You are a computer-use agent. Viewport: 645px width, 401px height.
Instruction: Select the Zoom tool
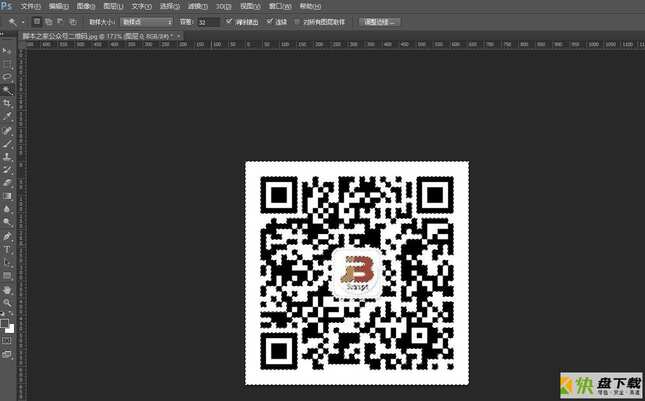tap(7, 303)
